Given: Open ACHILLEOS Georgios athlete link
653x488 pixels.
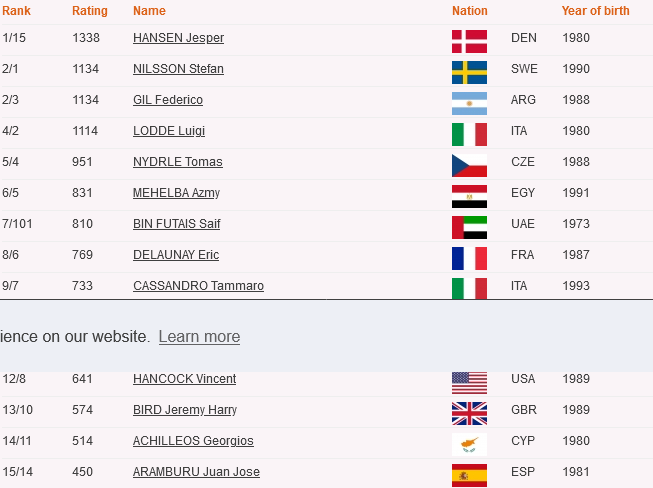Looking at the screenshot, I should coord(193,441).
